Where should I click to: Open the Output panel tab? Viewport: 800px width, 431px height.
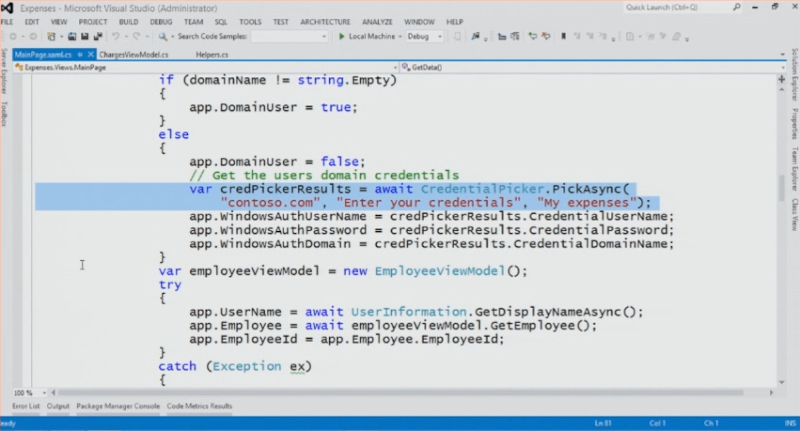(58, 406)
